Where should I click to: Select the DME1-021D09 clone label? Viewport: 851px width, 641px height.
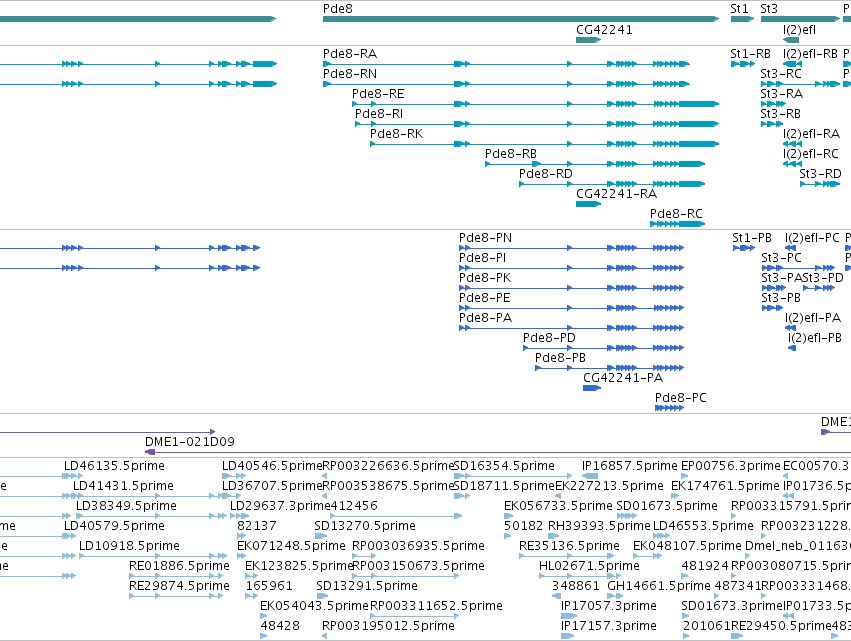[190, 442]
